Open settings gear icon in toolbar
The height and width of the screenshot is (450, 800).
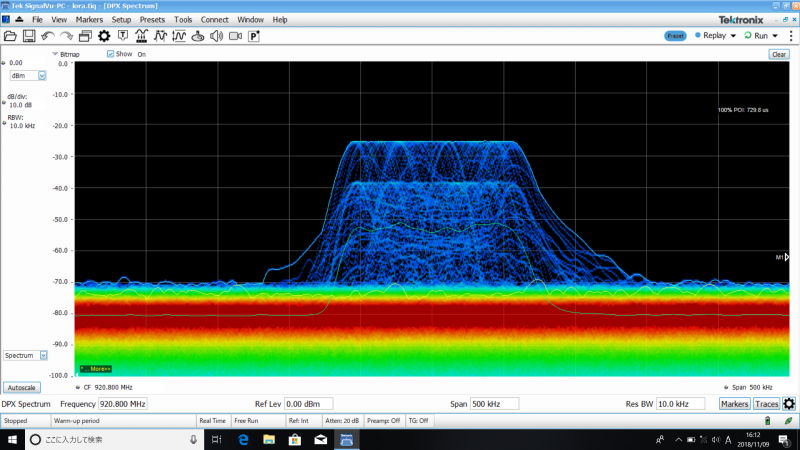click(x=104, y=36)
